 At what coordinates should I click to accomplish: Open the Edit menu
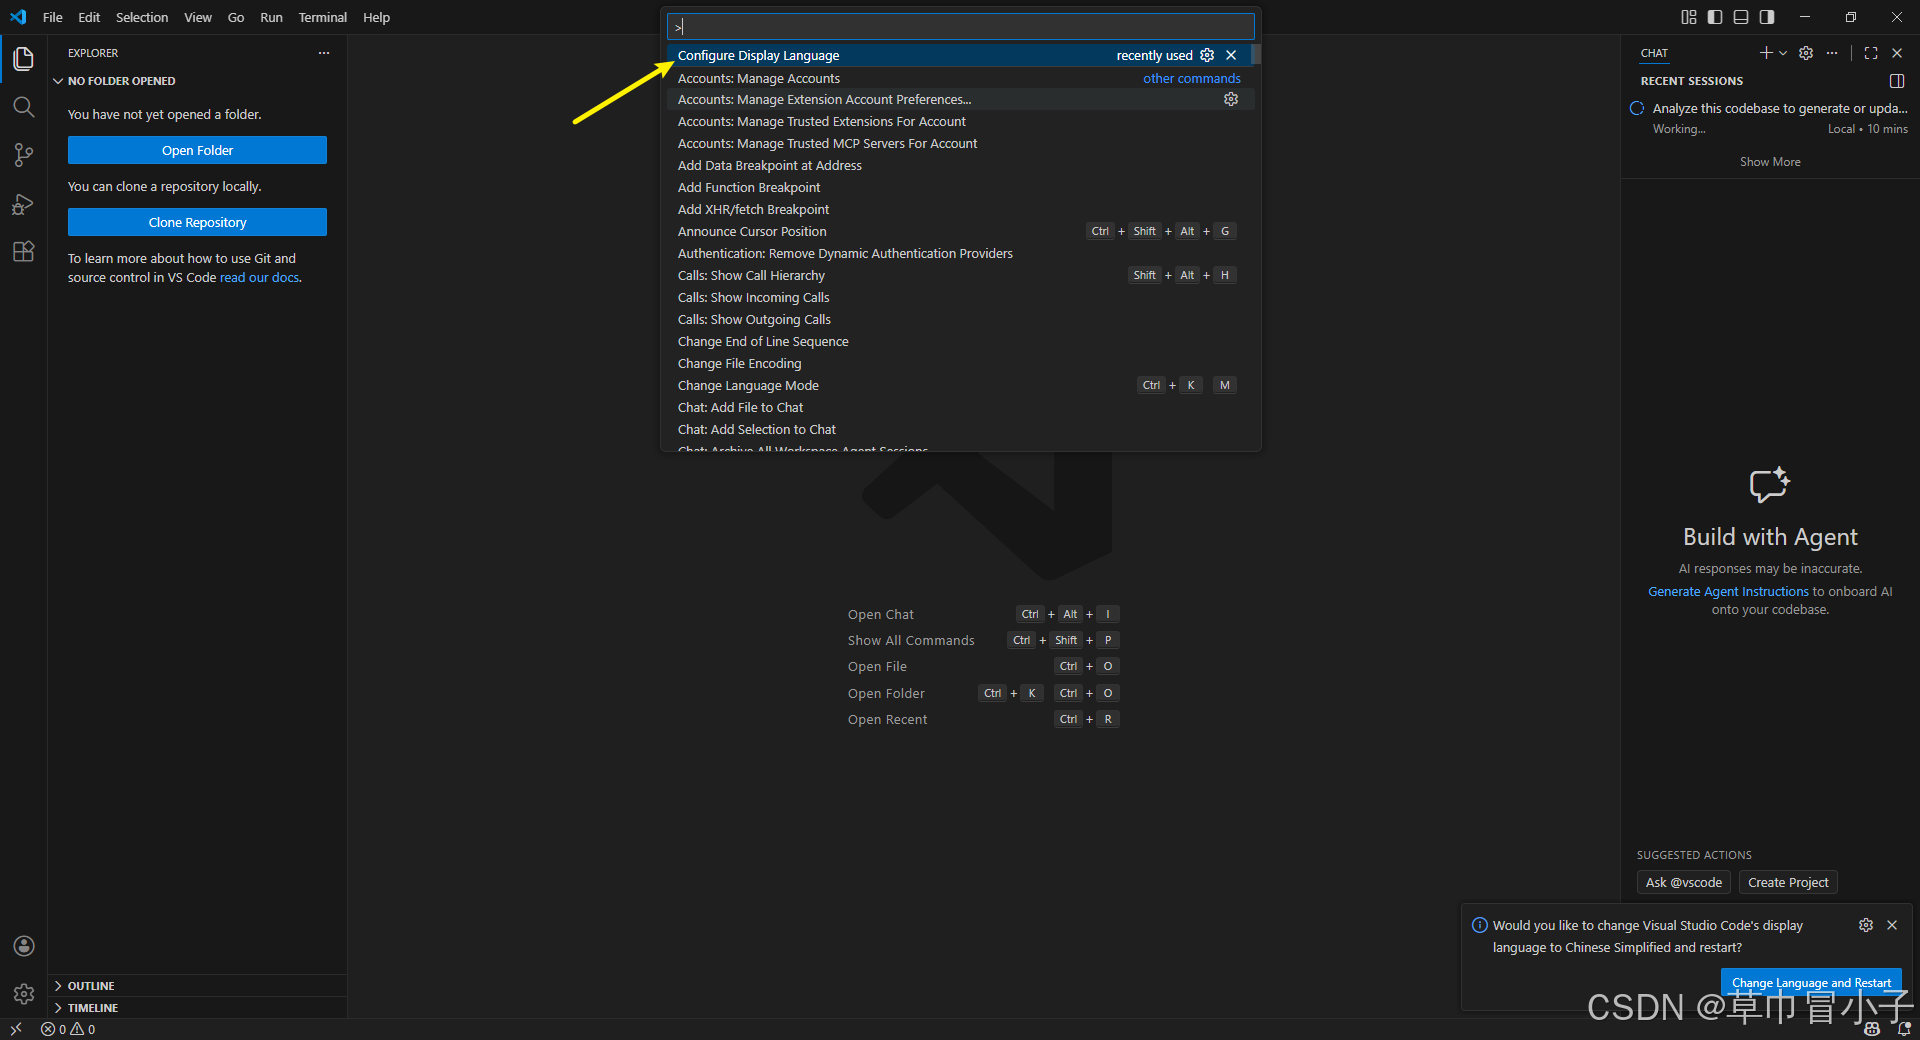click(89, 17)
